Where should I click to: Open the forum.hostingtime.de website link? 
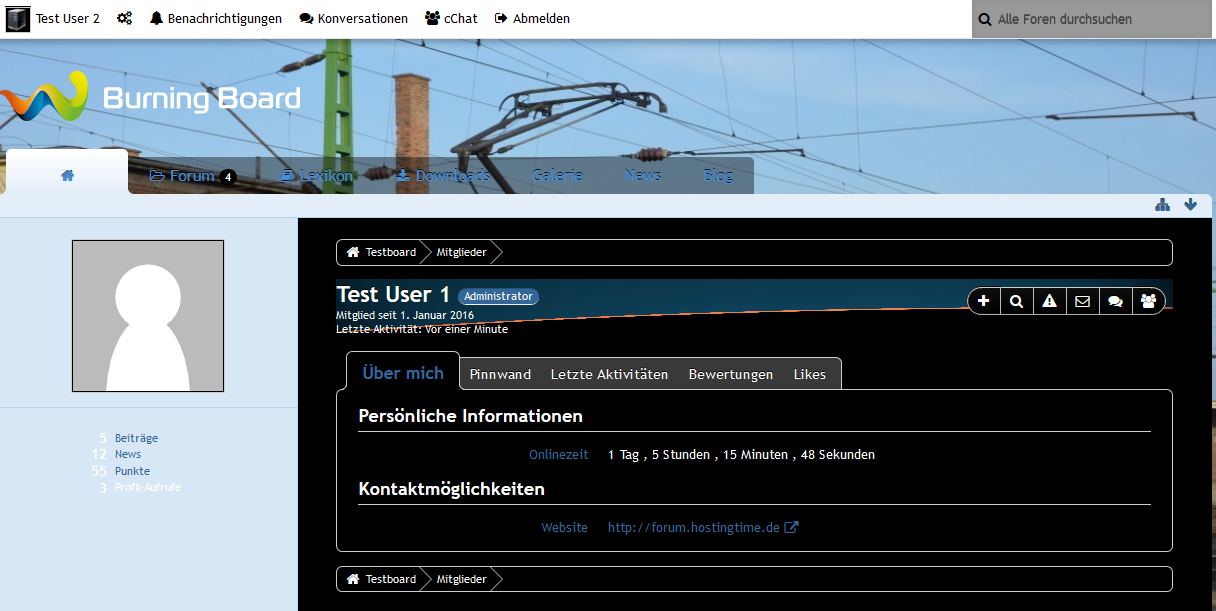tap(694, 527)
